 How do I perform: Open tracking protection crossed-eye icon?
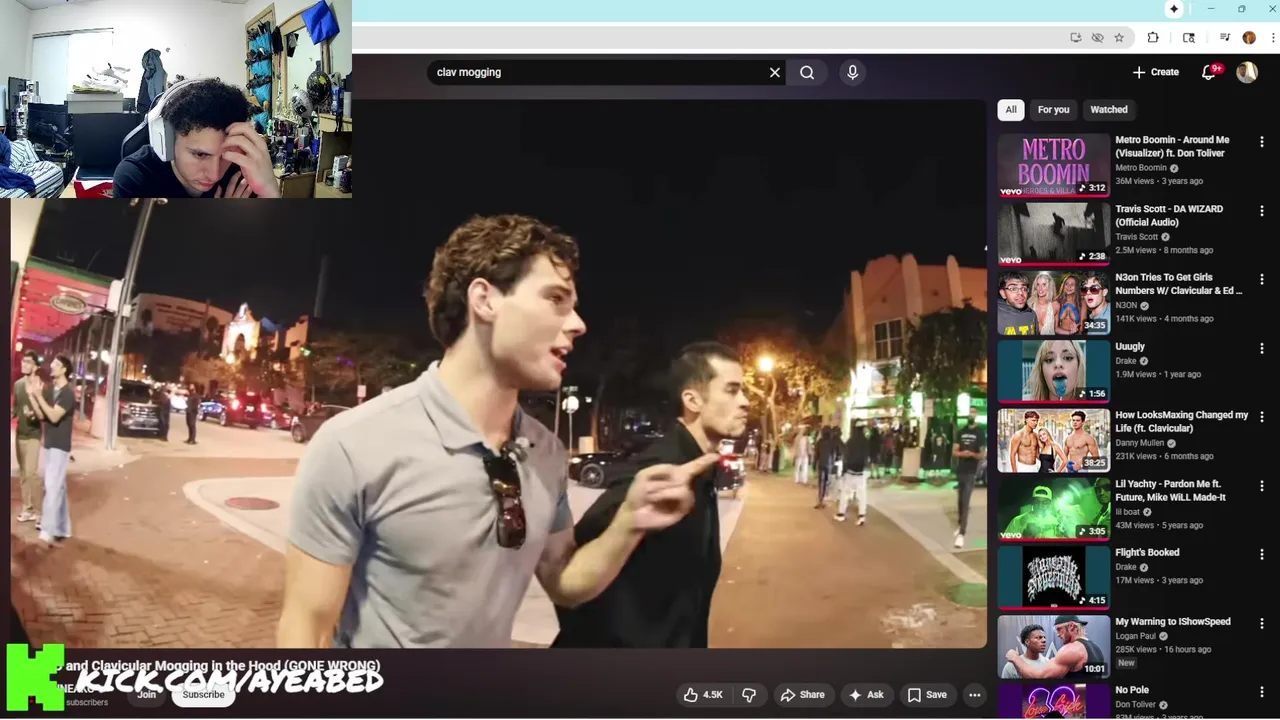(1097, 38)
